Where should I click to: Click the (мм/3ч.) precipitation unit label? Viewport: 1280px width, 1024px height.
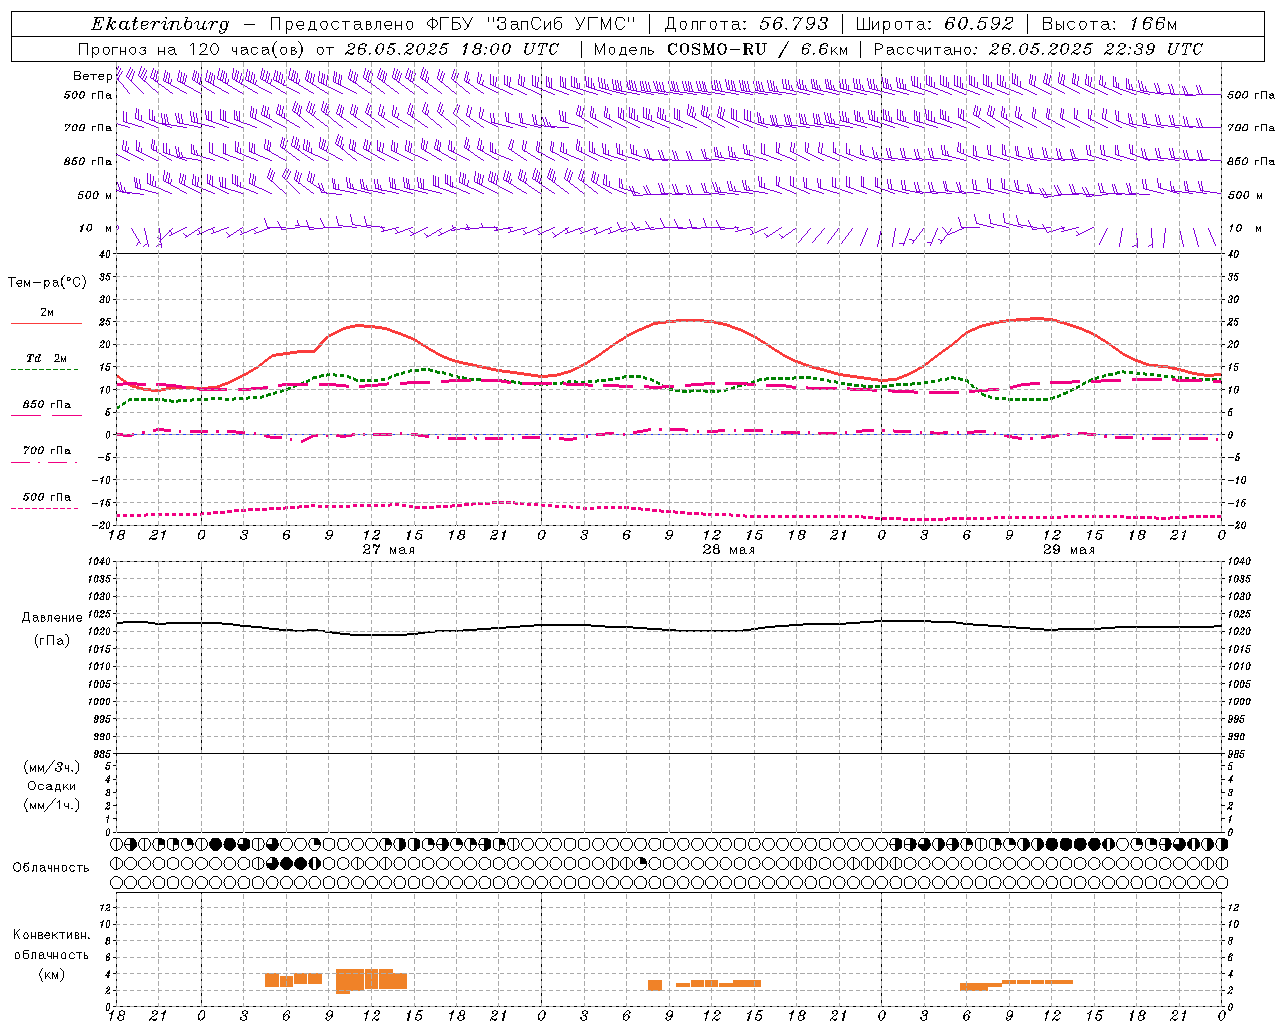click(52, 767)
